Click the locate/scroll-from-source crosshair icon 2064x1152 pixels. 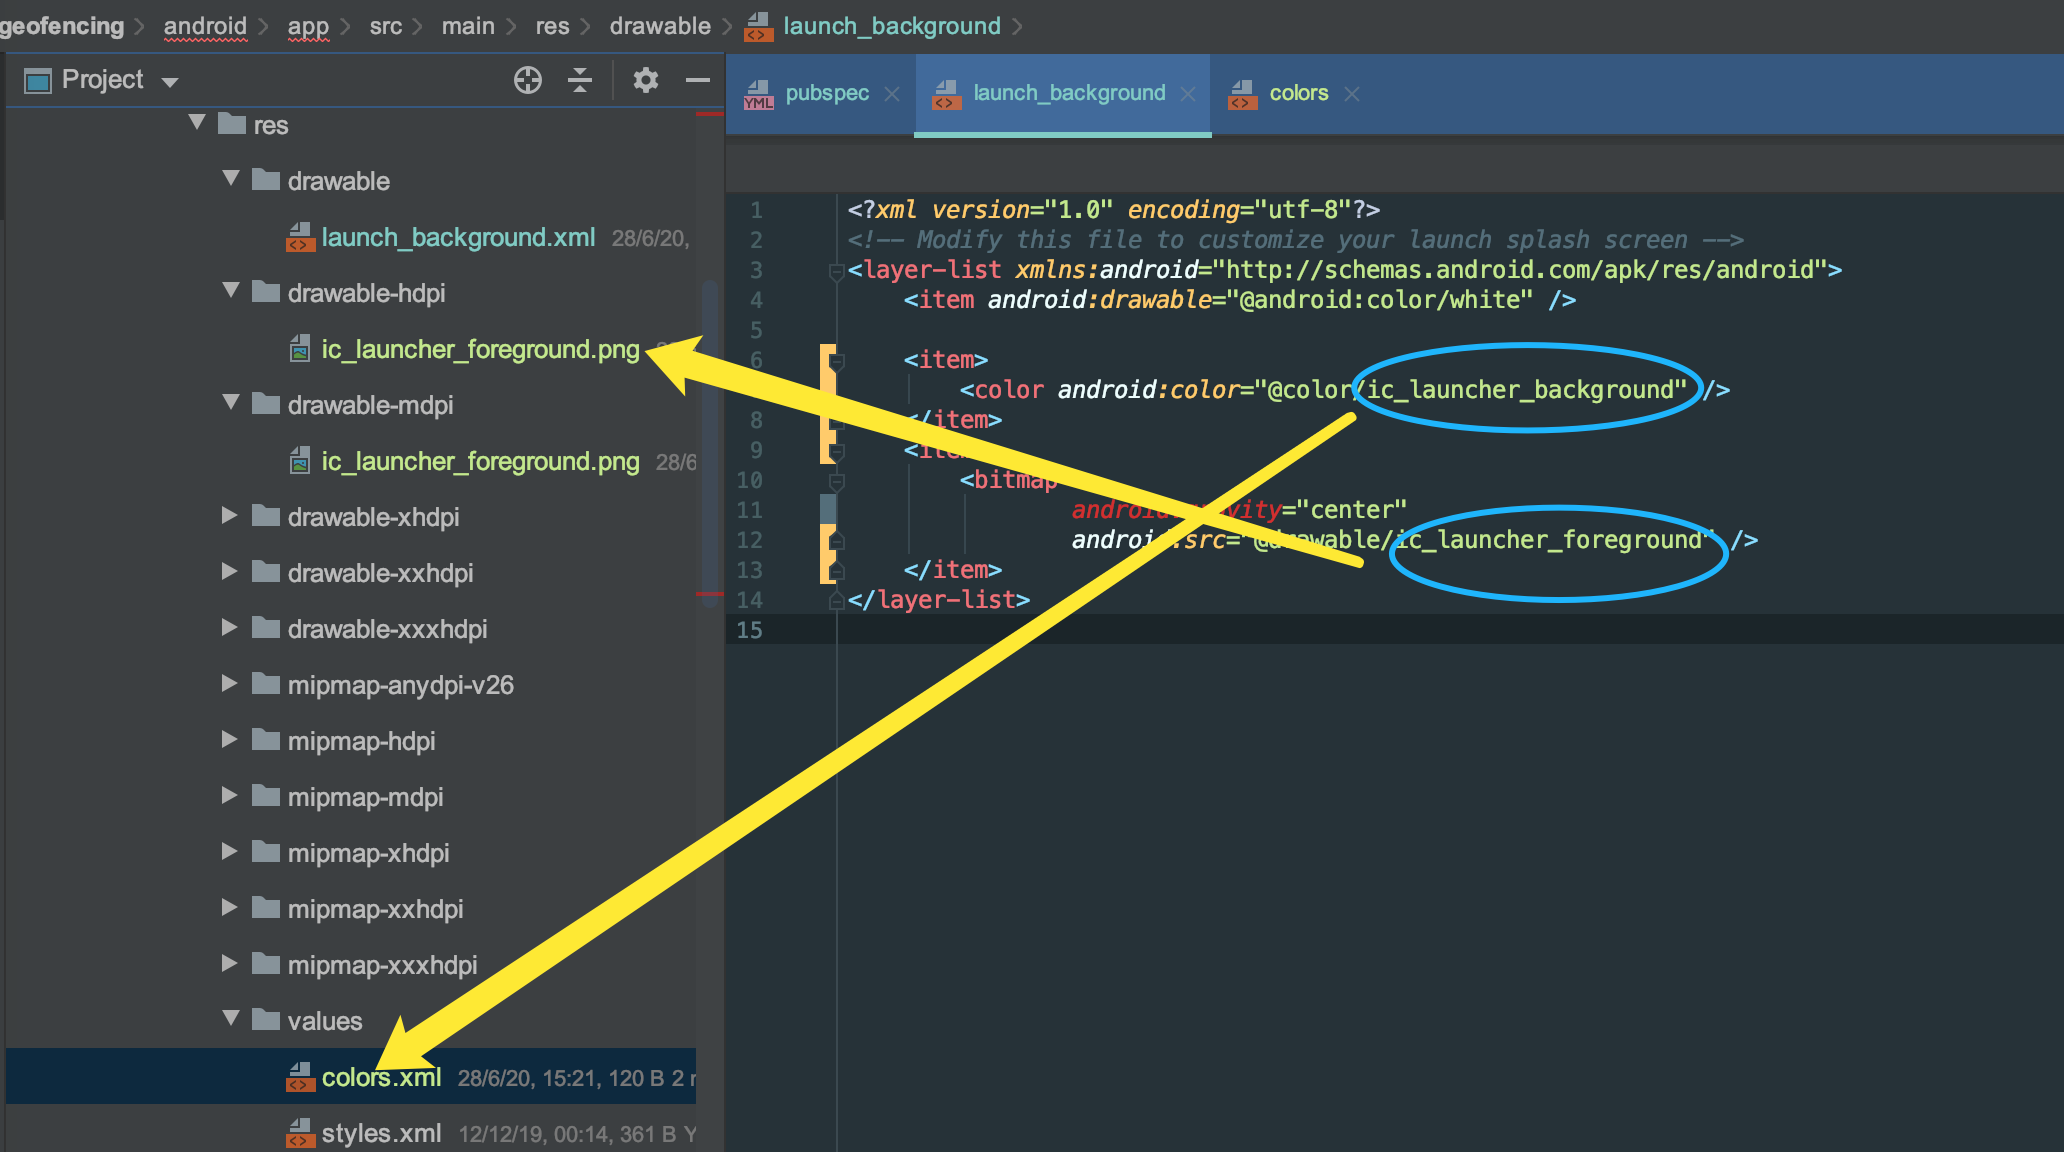(x=528, y=80)
